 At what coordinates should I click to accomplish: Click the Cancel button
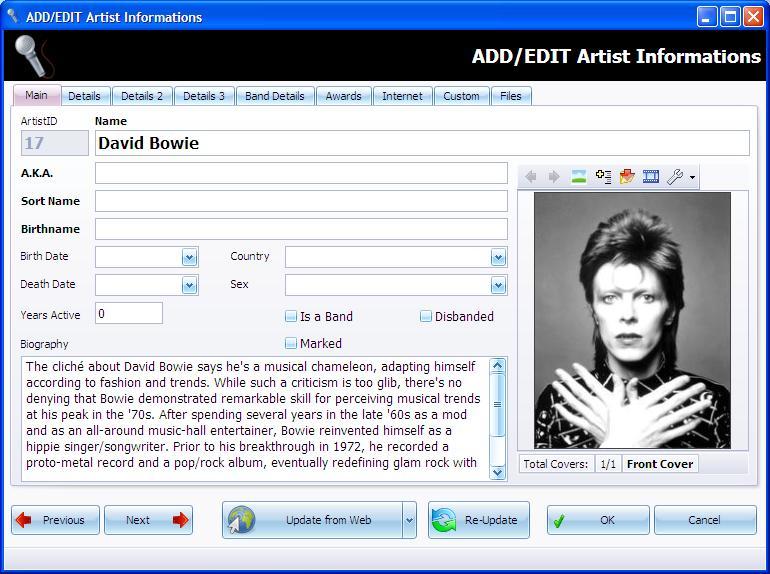point(705,520)
